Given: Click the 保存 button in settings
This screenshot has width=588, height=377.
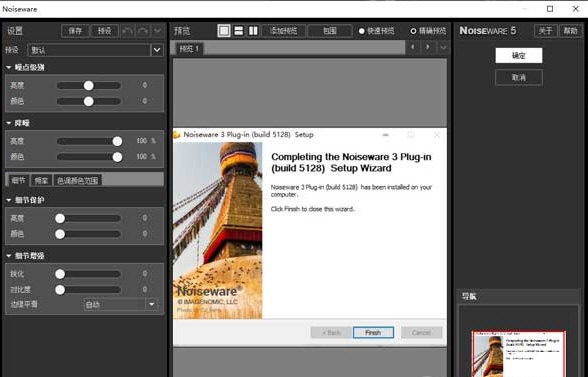Looking at the screenshot, I should click(x=75, y=30).
